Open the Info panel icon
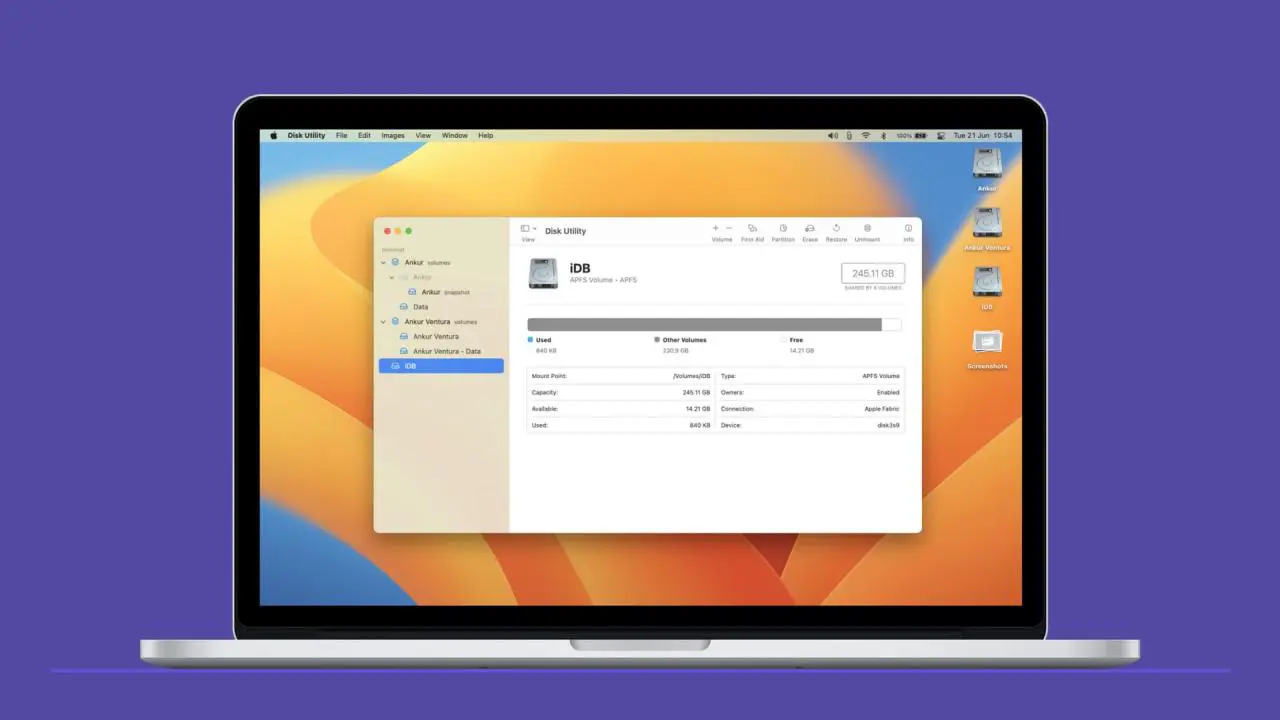1280x720 pixels. (908, 229)
